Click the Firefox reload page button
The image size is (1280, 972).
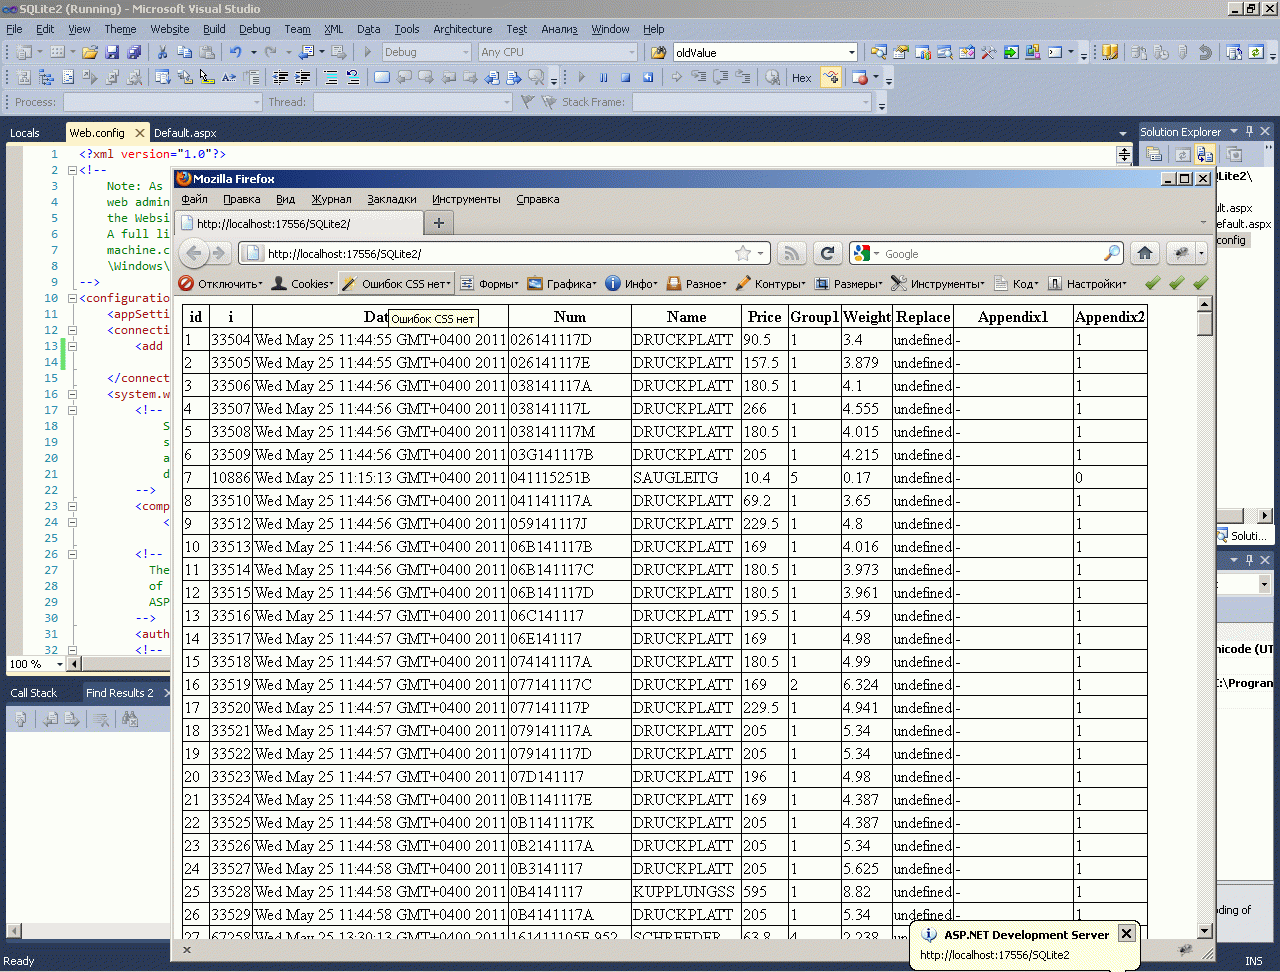click(826, 254)
